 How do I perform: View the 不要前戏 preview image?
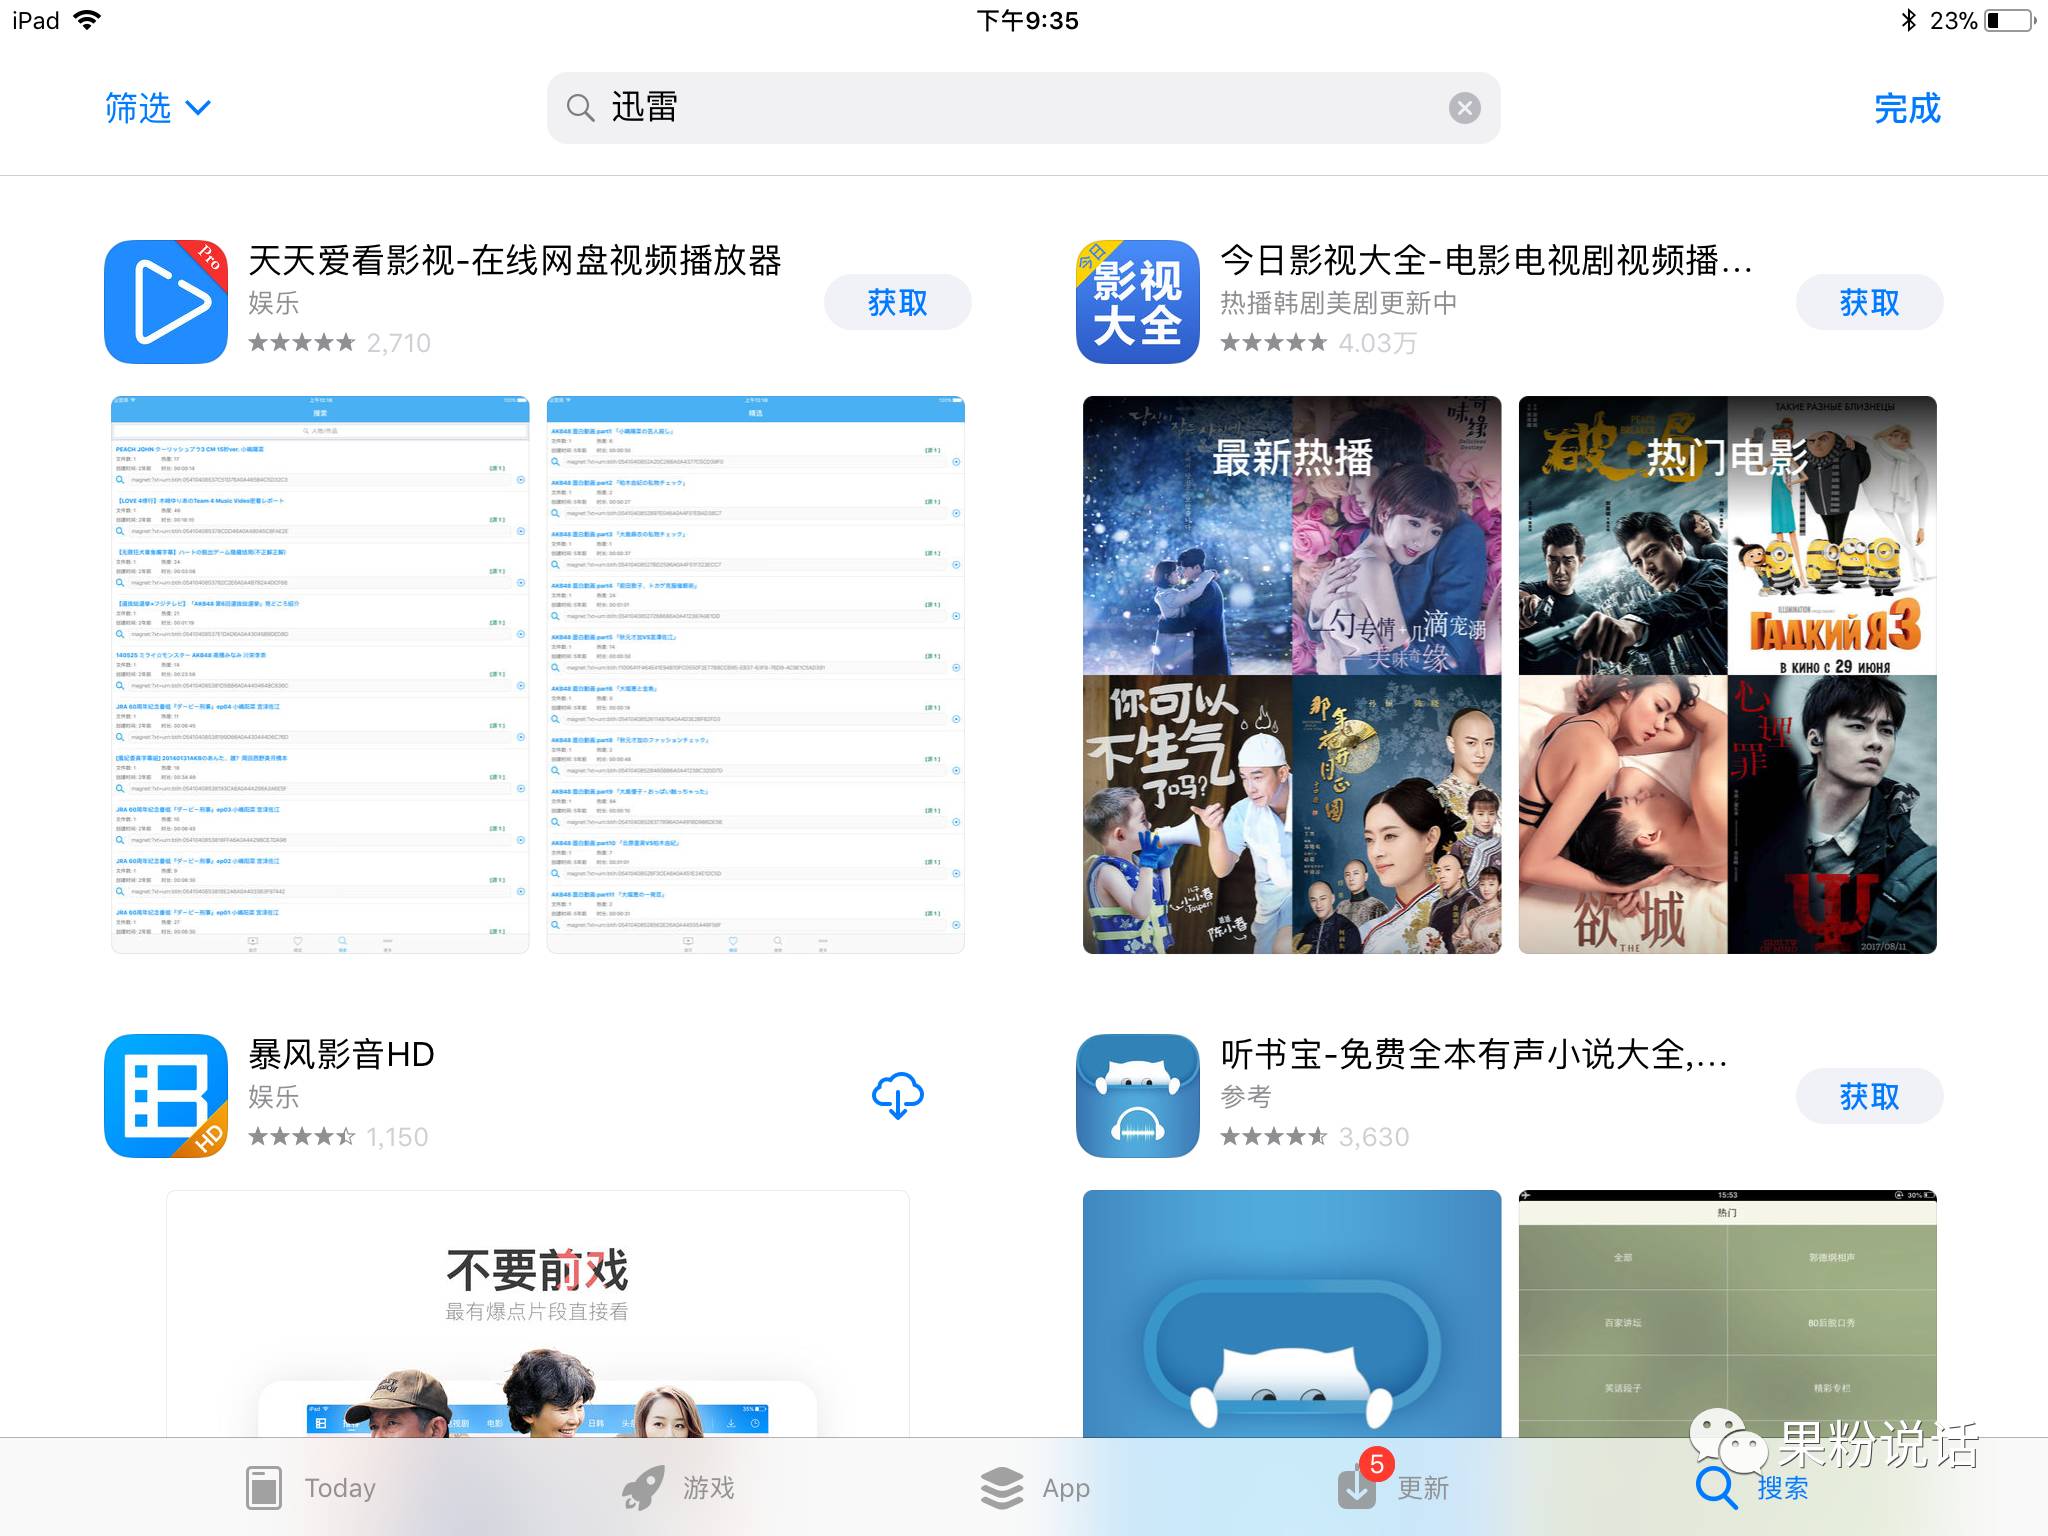point(538,1314)
